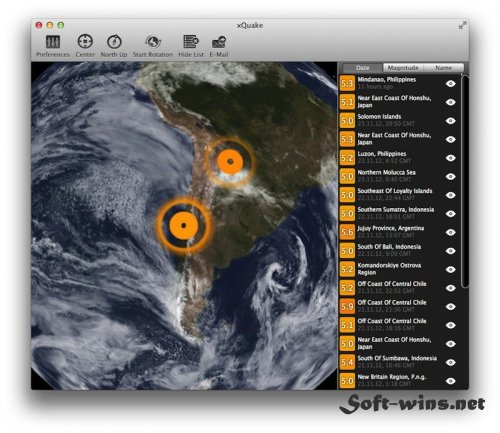Toggle eye icon for 5.9 Central Chile quake

pos(451,307)
